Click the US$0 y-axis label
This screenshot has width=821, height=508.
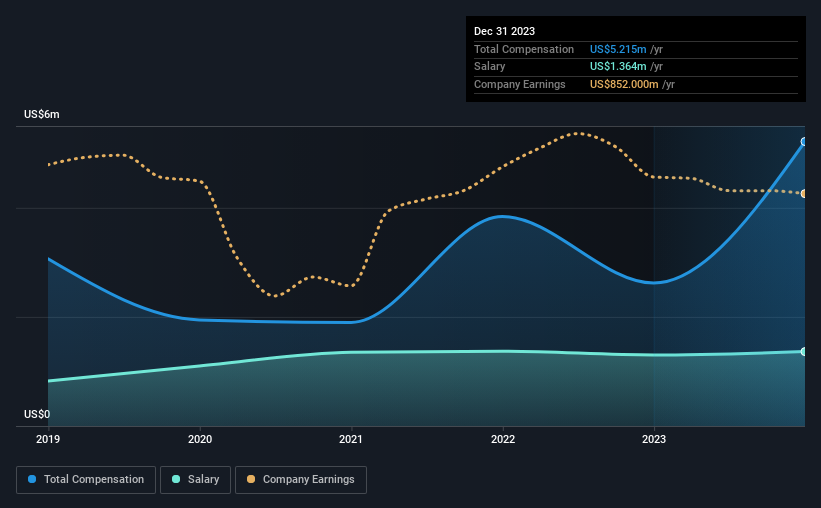point(37,414)
